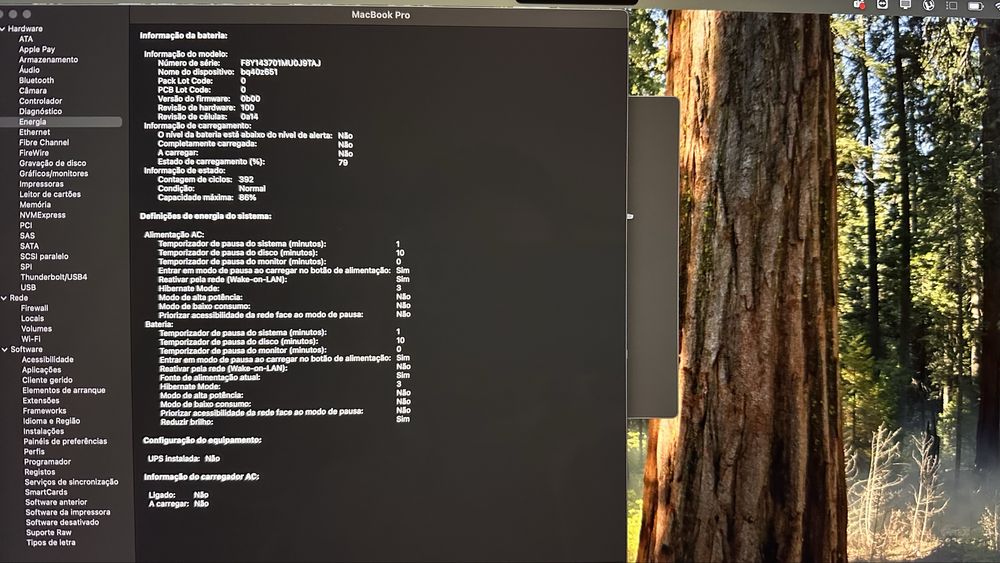The height and width of the screenshot is (563, 1000).
Task: Open Leitor de cartões item
Action: [x=50, y=194]
